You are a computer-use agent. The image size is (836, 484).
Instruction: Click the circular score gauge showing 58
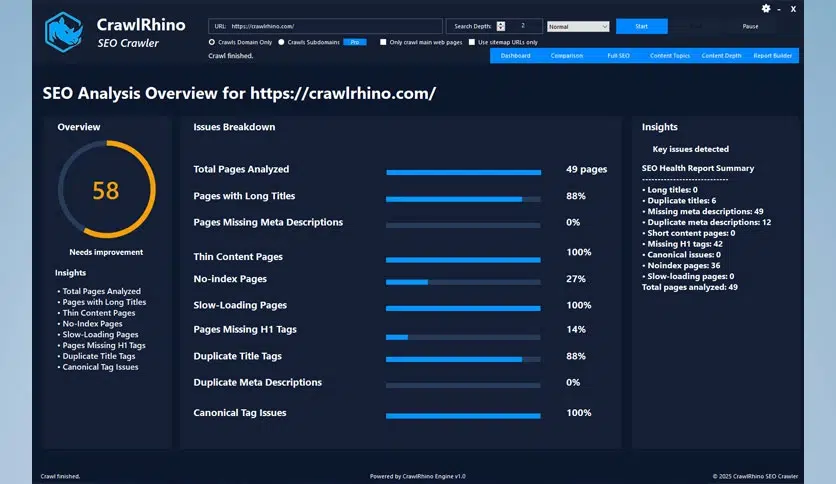point(106,190)
